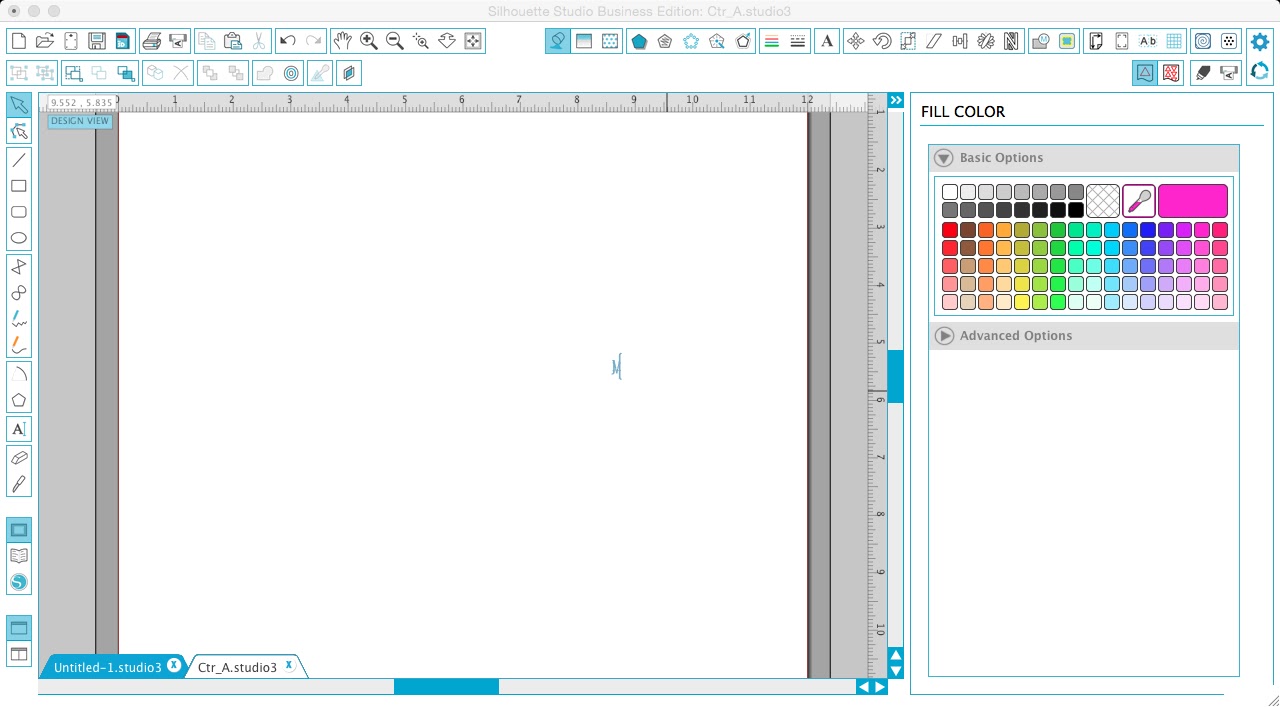Open the Text Style window from the top toolbar
This screenshot has width=1280, height=707.
(x=826, y=41)
